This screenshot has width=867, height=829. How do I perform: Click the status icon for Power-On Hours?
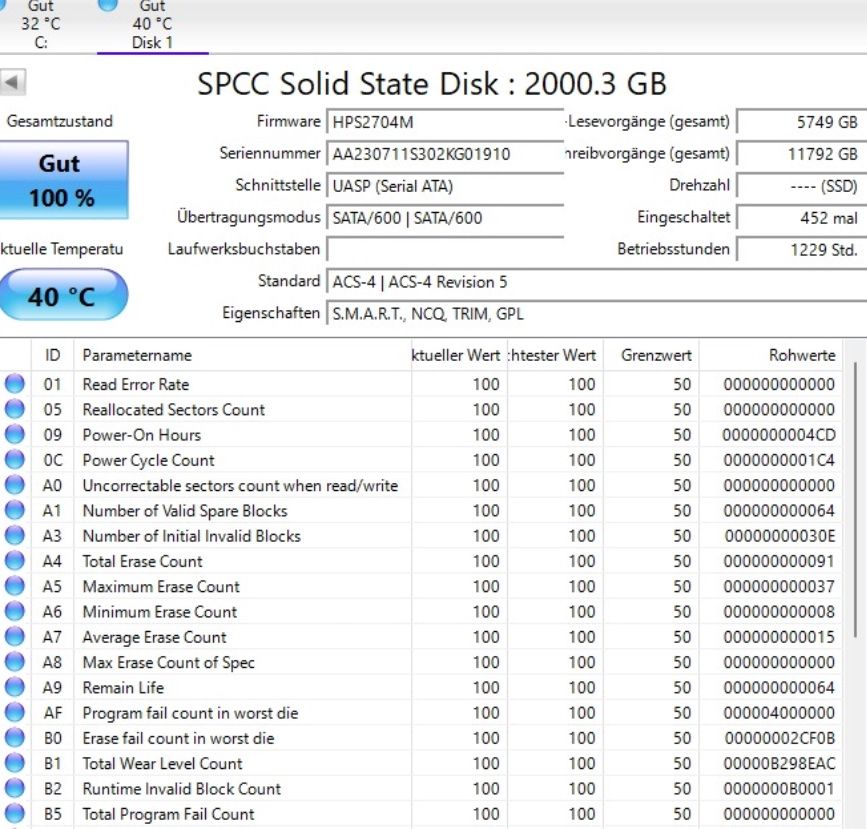[x=14, y=435]
